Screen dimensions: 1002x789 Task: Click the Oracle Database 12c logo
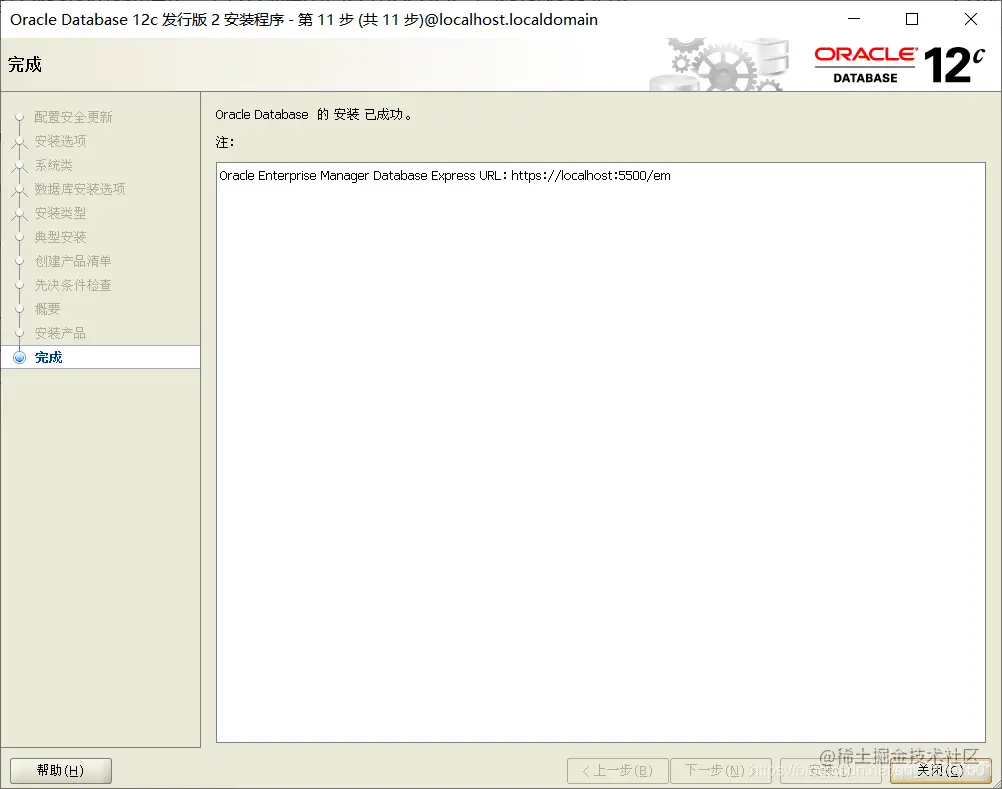pyautogui.click(x=900, y=65)
